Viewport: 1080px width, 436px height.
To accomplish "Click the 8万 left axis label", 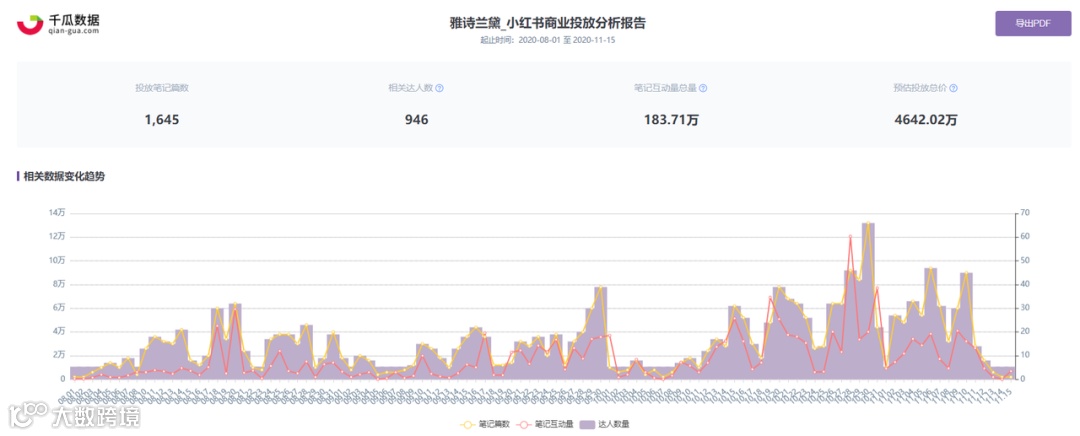I will (57, 284).
